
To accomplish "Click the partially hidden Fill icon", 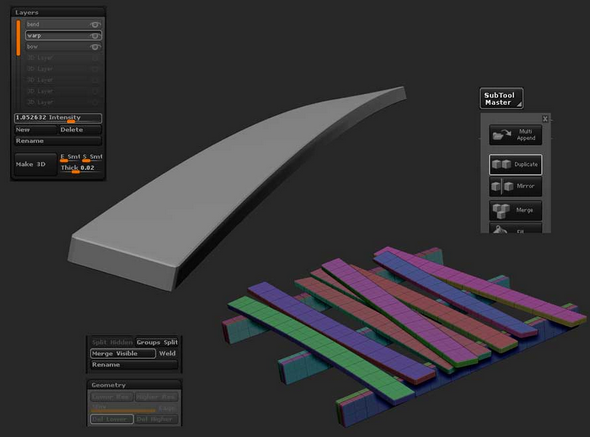I will pyautogui.click(x=500, y=229).
